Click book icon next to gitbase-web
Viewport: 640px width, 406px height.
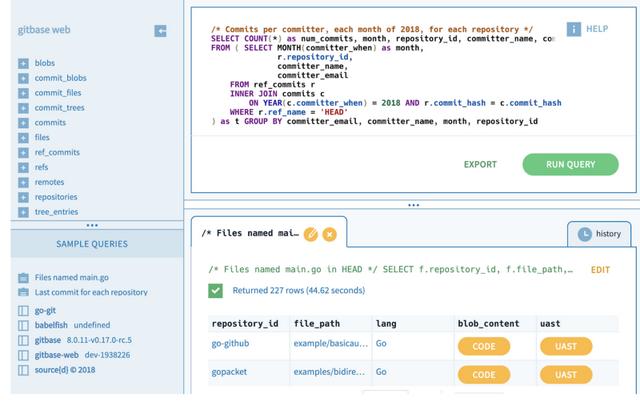pyautogui.click(x=23, y=355)
